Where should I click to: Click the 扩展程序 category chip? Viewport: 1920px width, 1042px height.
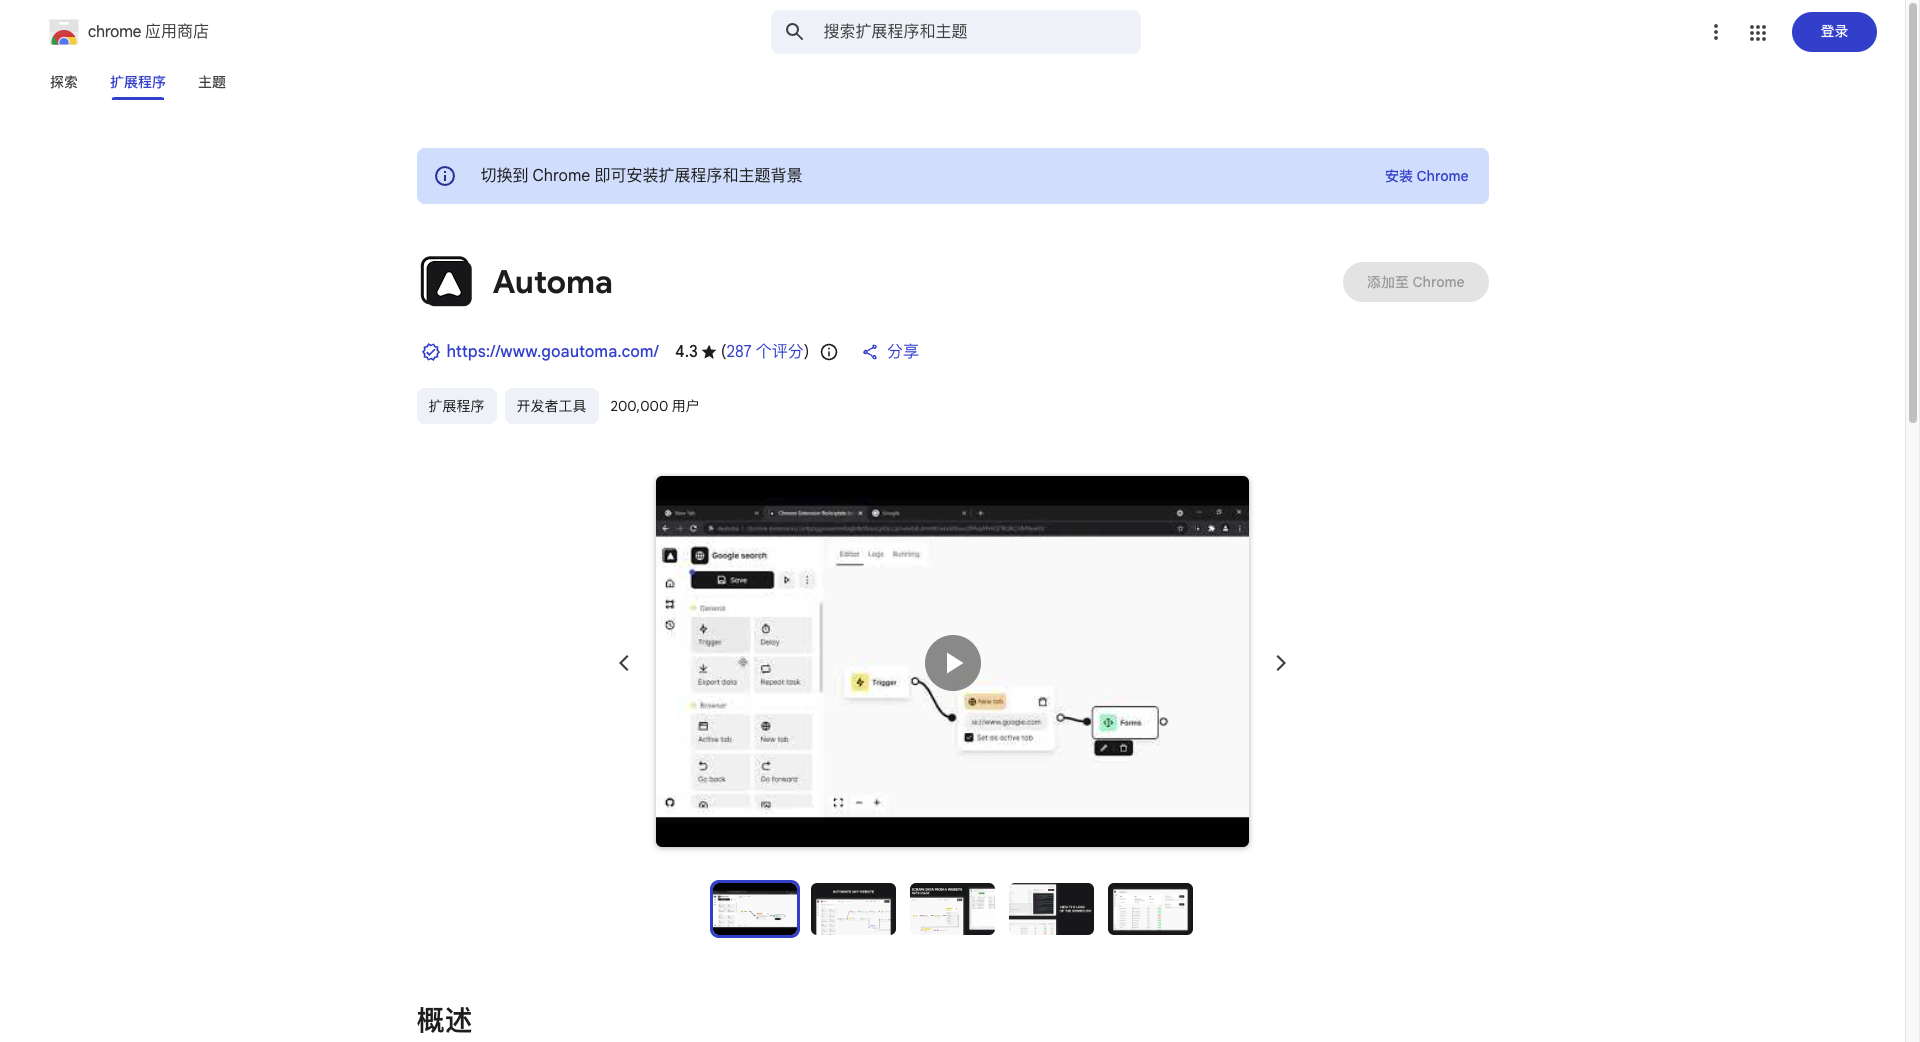tap(456, 406)
